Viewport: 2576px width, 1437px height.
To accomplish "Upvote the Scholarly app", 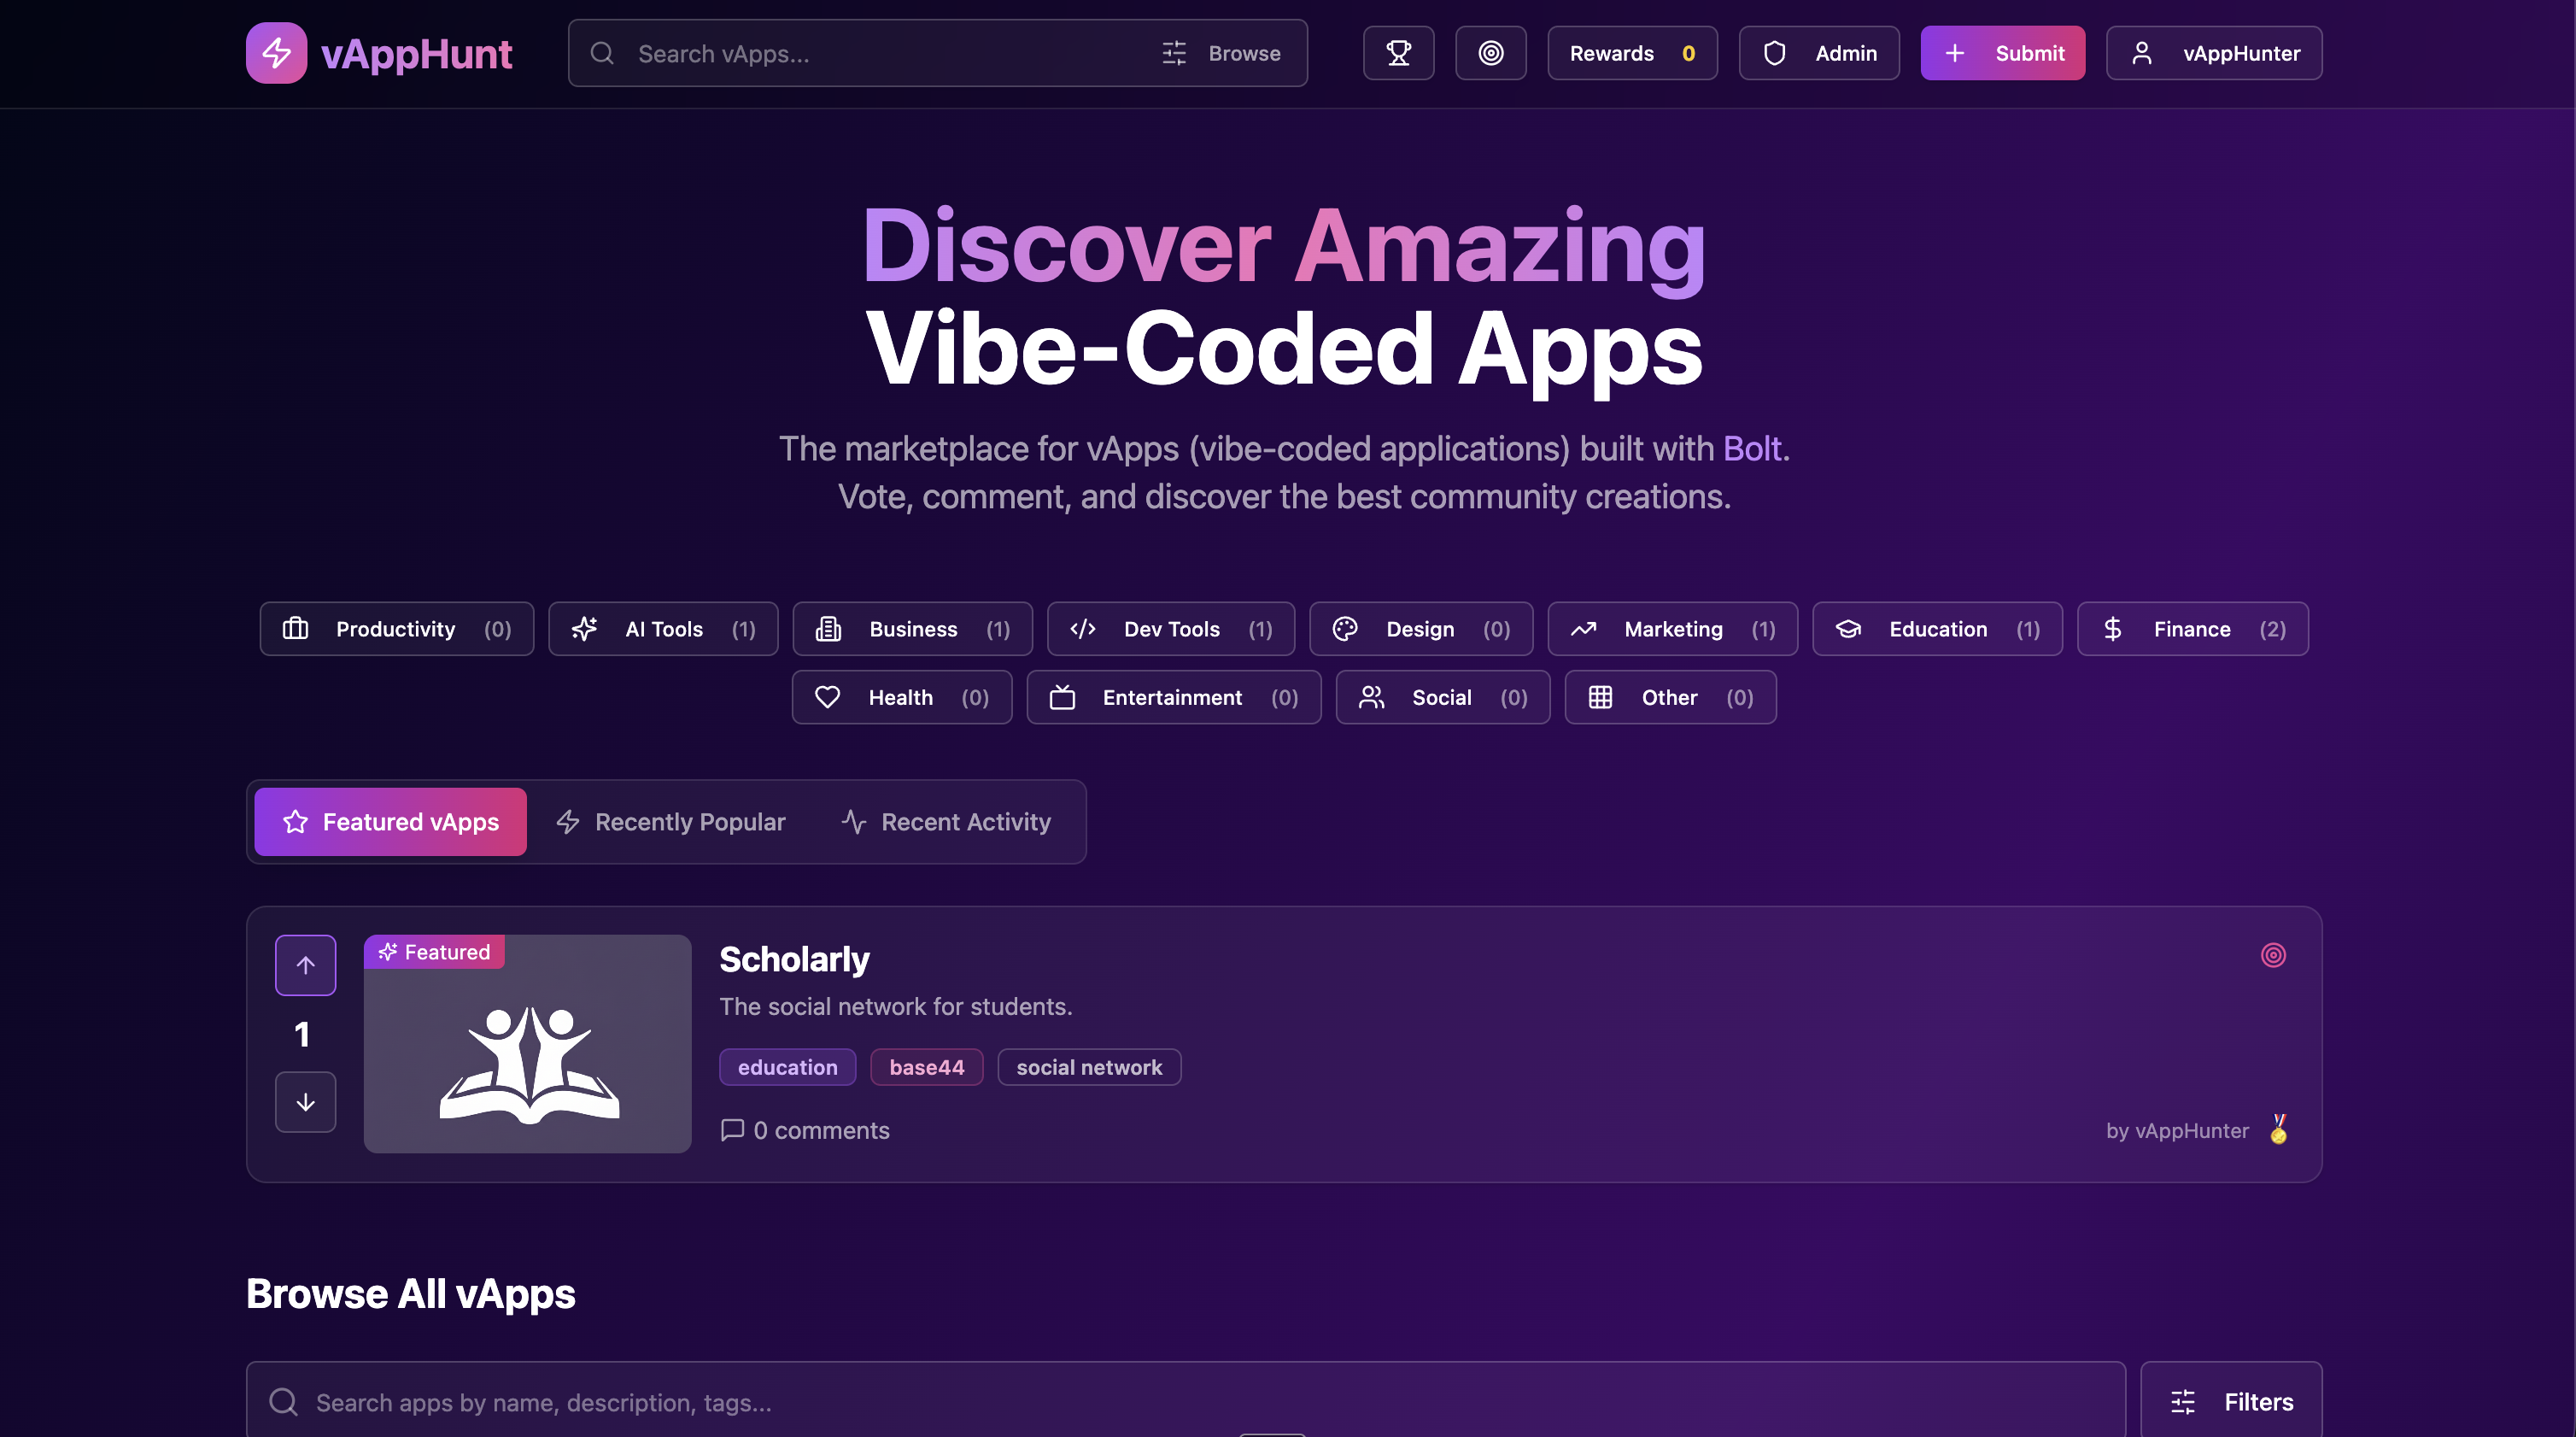I will pos(305,964).
